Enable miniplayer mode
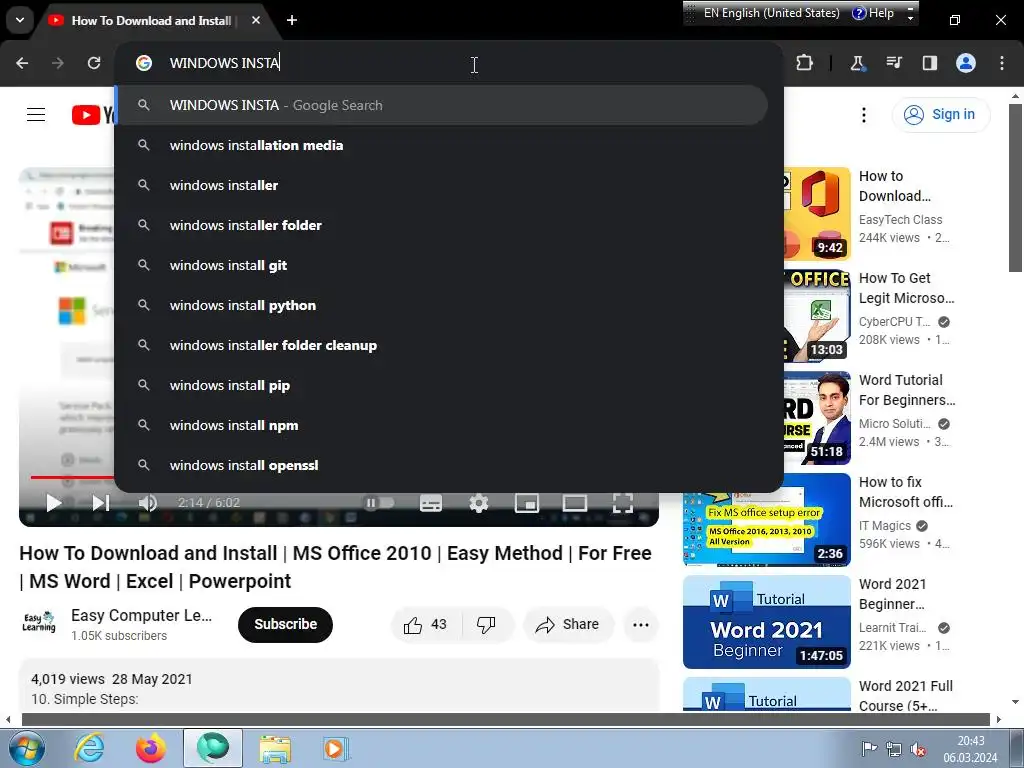The height and width of the screenshot is (768, 1024). tap(526, 503)
